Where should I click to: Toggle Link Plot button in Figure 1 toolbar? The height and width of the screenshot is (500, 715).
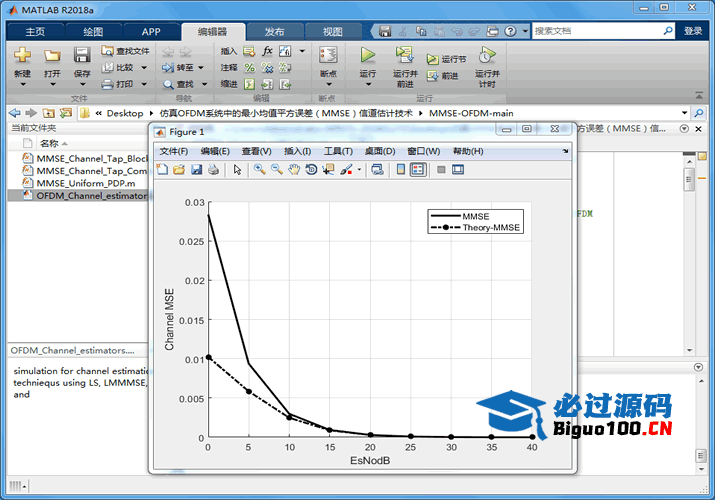[x=378, y=170]
